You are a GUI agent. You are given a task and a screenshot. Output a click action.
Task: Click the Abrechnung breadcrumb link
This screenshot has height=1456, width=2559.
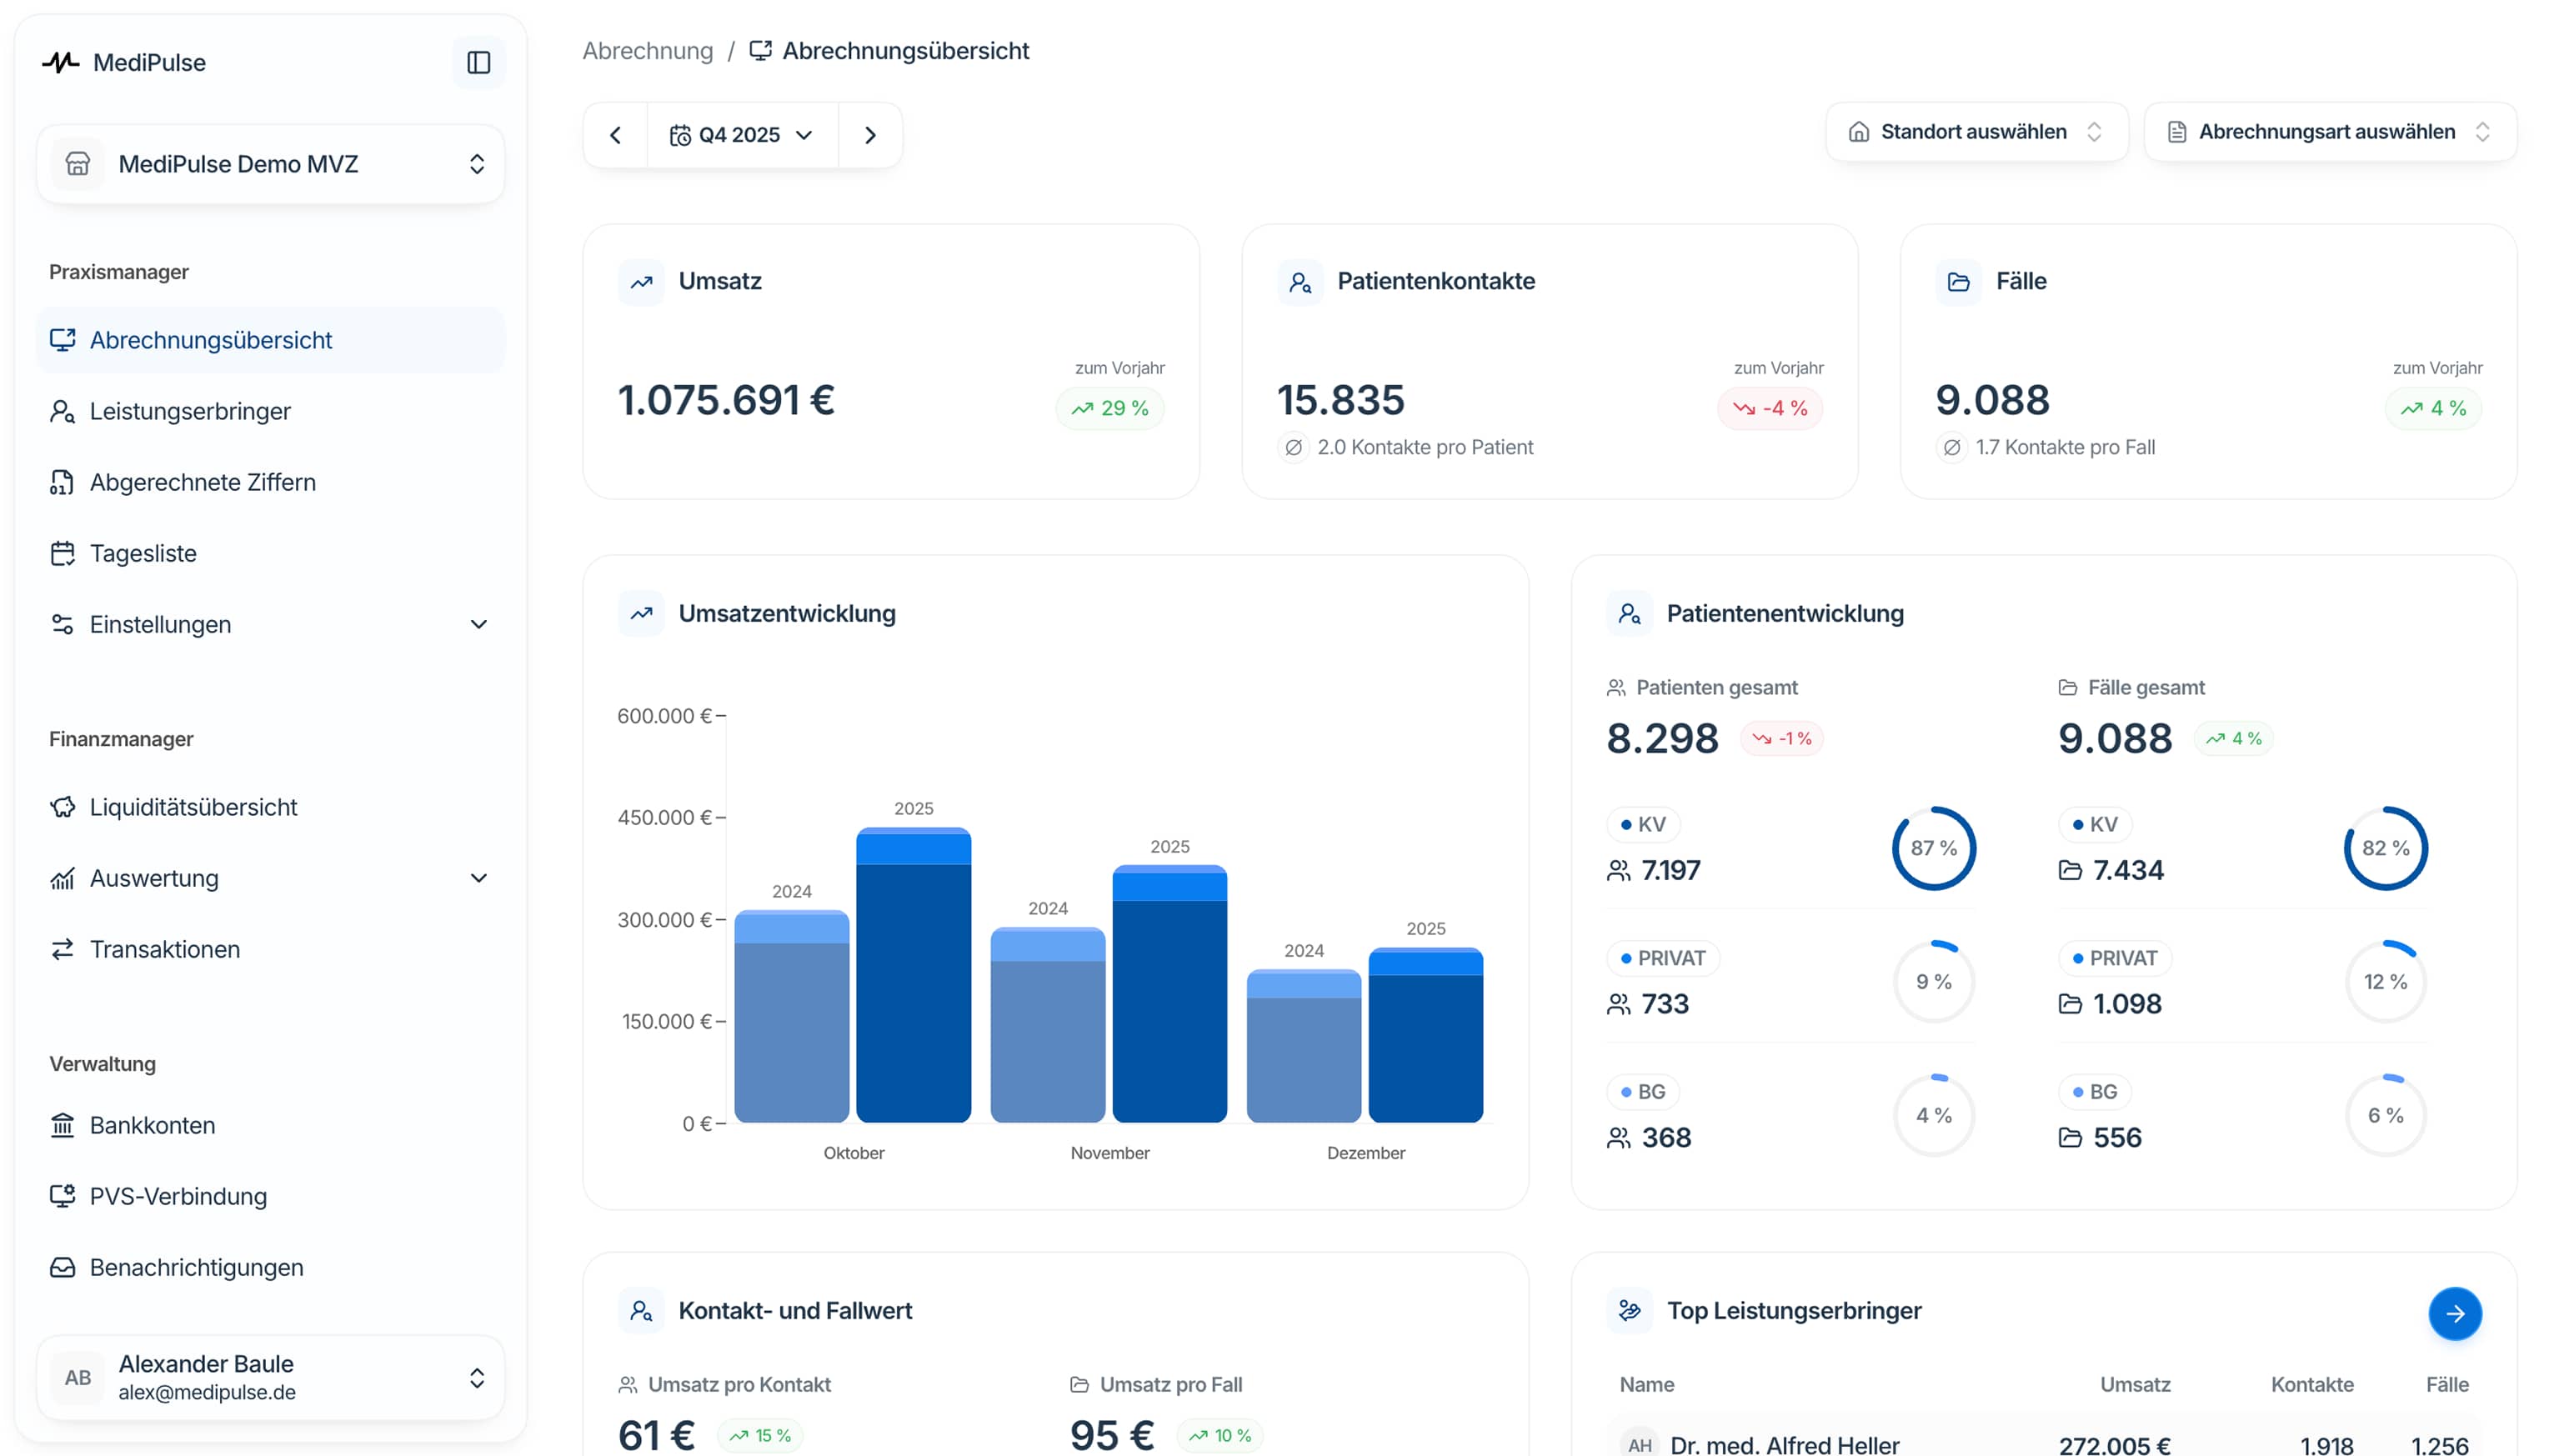pos(647,50)
